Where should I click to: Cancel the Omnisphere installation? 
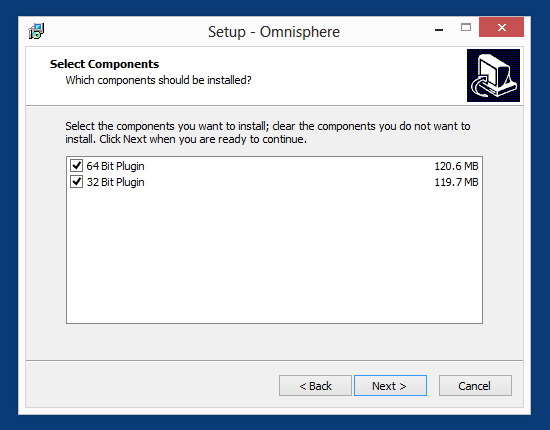[x=475, y=385]
